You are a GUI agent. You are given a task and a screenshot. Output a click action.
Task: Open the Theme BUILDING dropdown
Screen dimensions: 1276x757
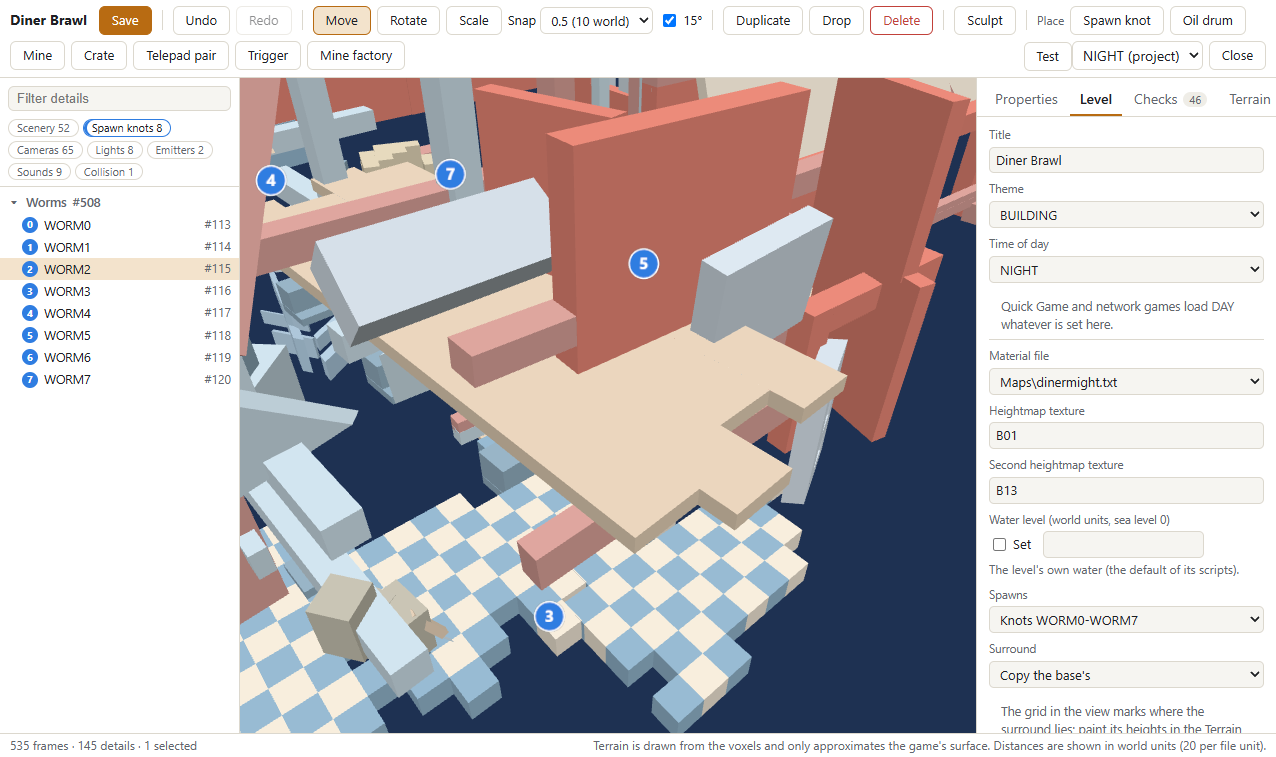point(1126,215)
